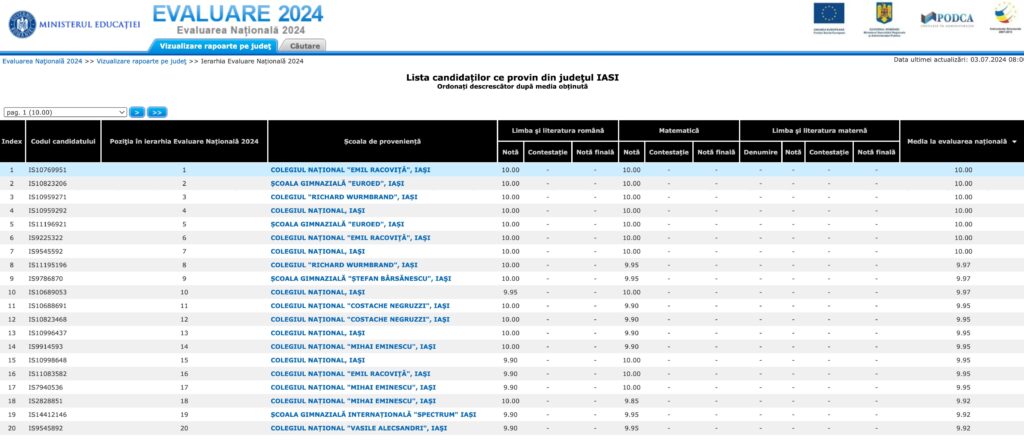
Task: Select candidate code IS10769951 in first row
Action: pyautogui.click(x=47, y=170)
